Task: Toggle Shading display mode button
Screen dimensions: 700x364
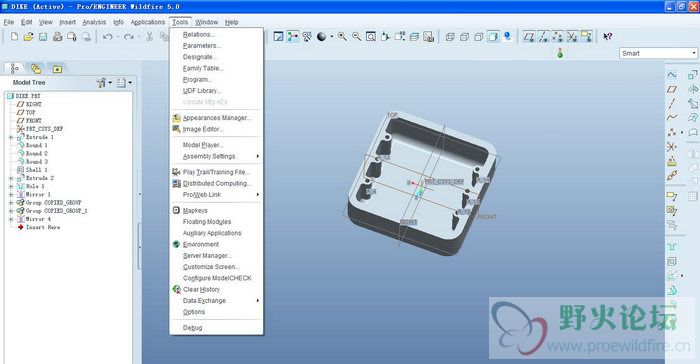Action: (x=493, y=37)
